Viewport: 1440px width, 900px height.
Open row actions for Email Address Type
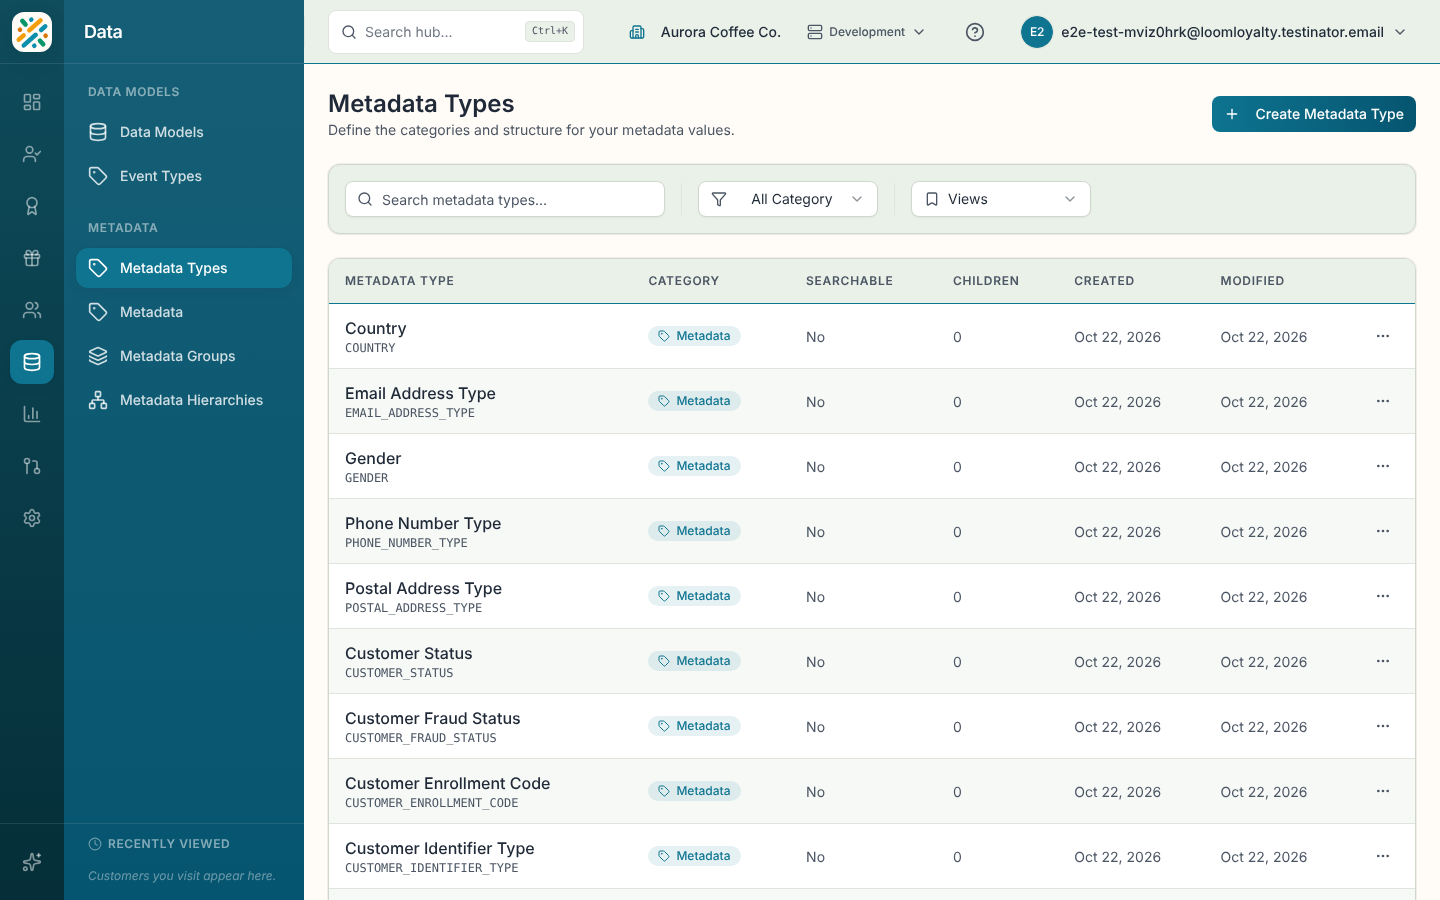click(1383, 401)
